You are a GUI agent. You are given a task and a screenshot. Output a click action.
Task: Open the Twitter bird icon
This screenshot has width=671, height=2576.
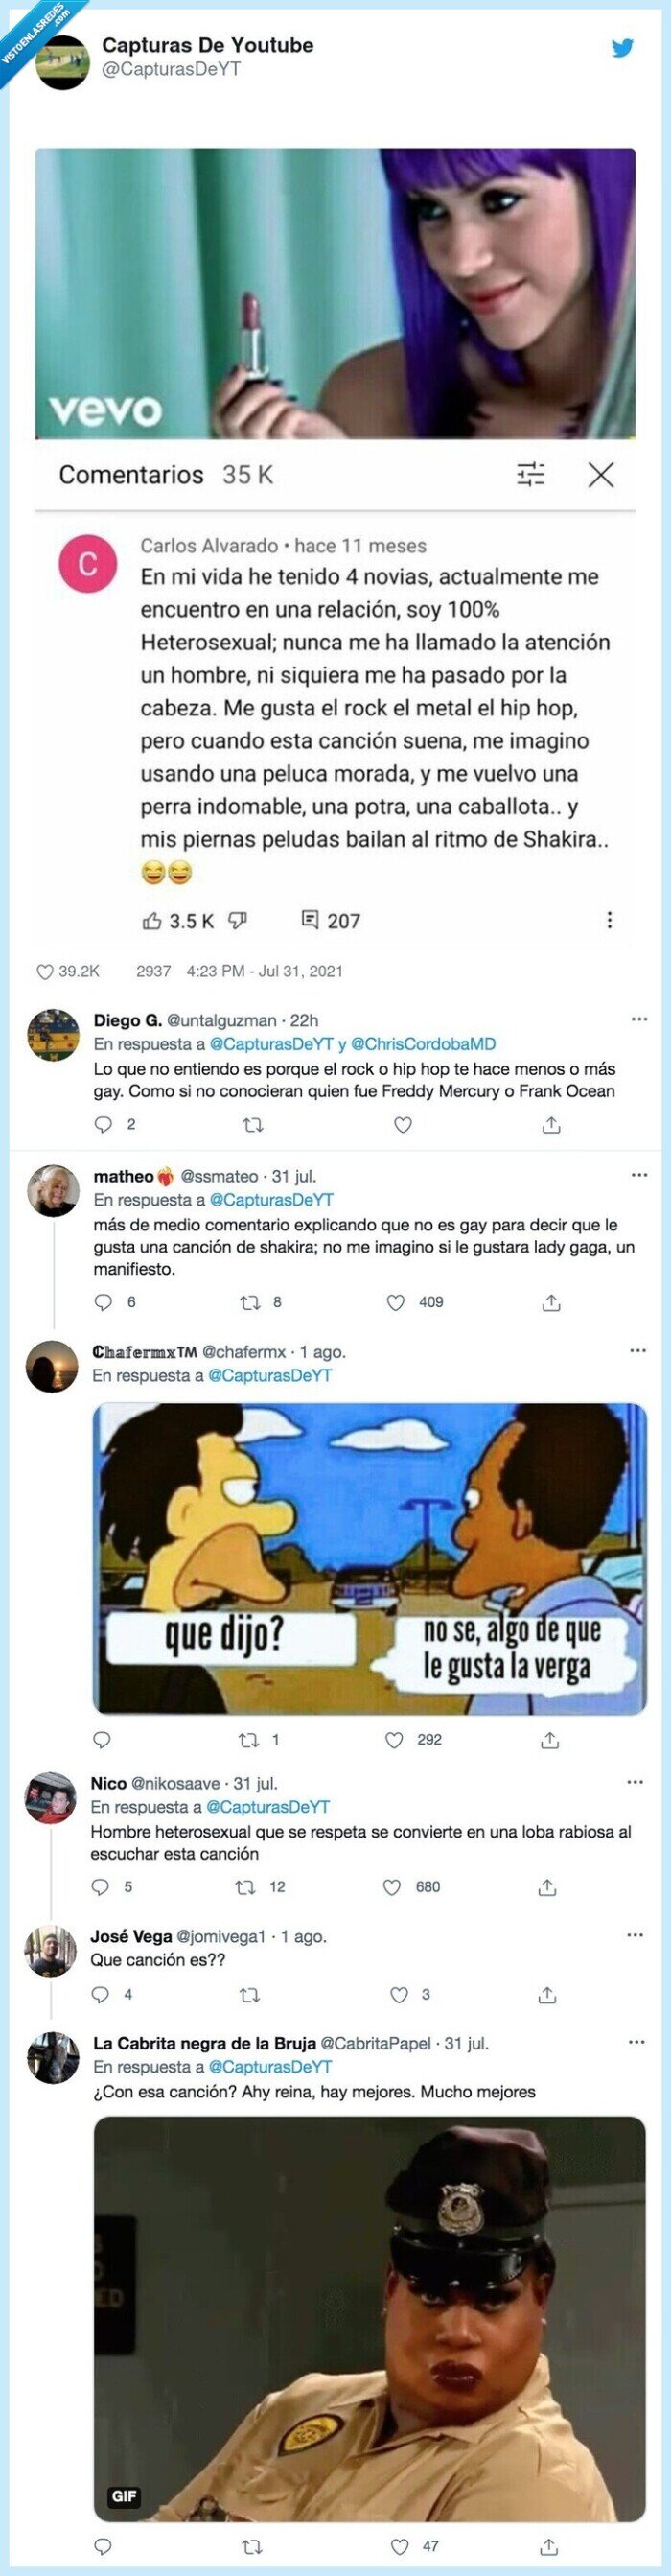coord(624,49)
